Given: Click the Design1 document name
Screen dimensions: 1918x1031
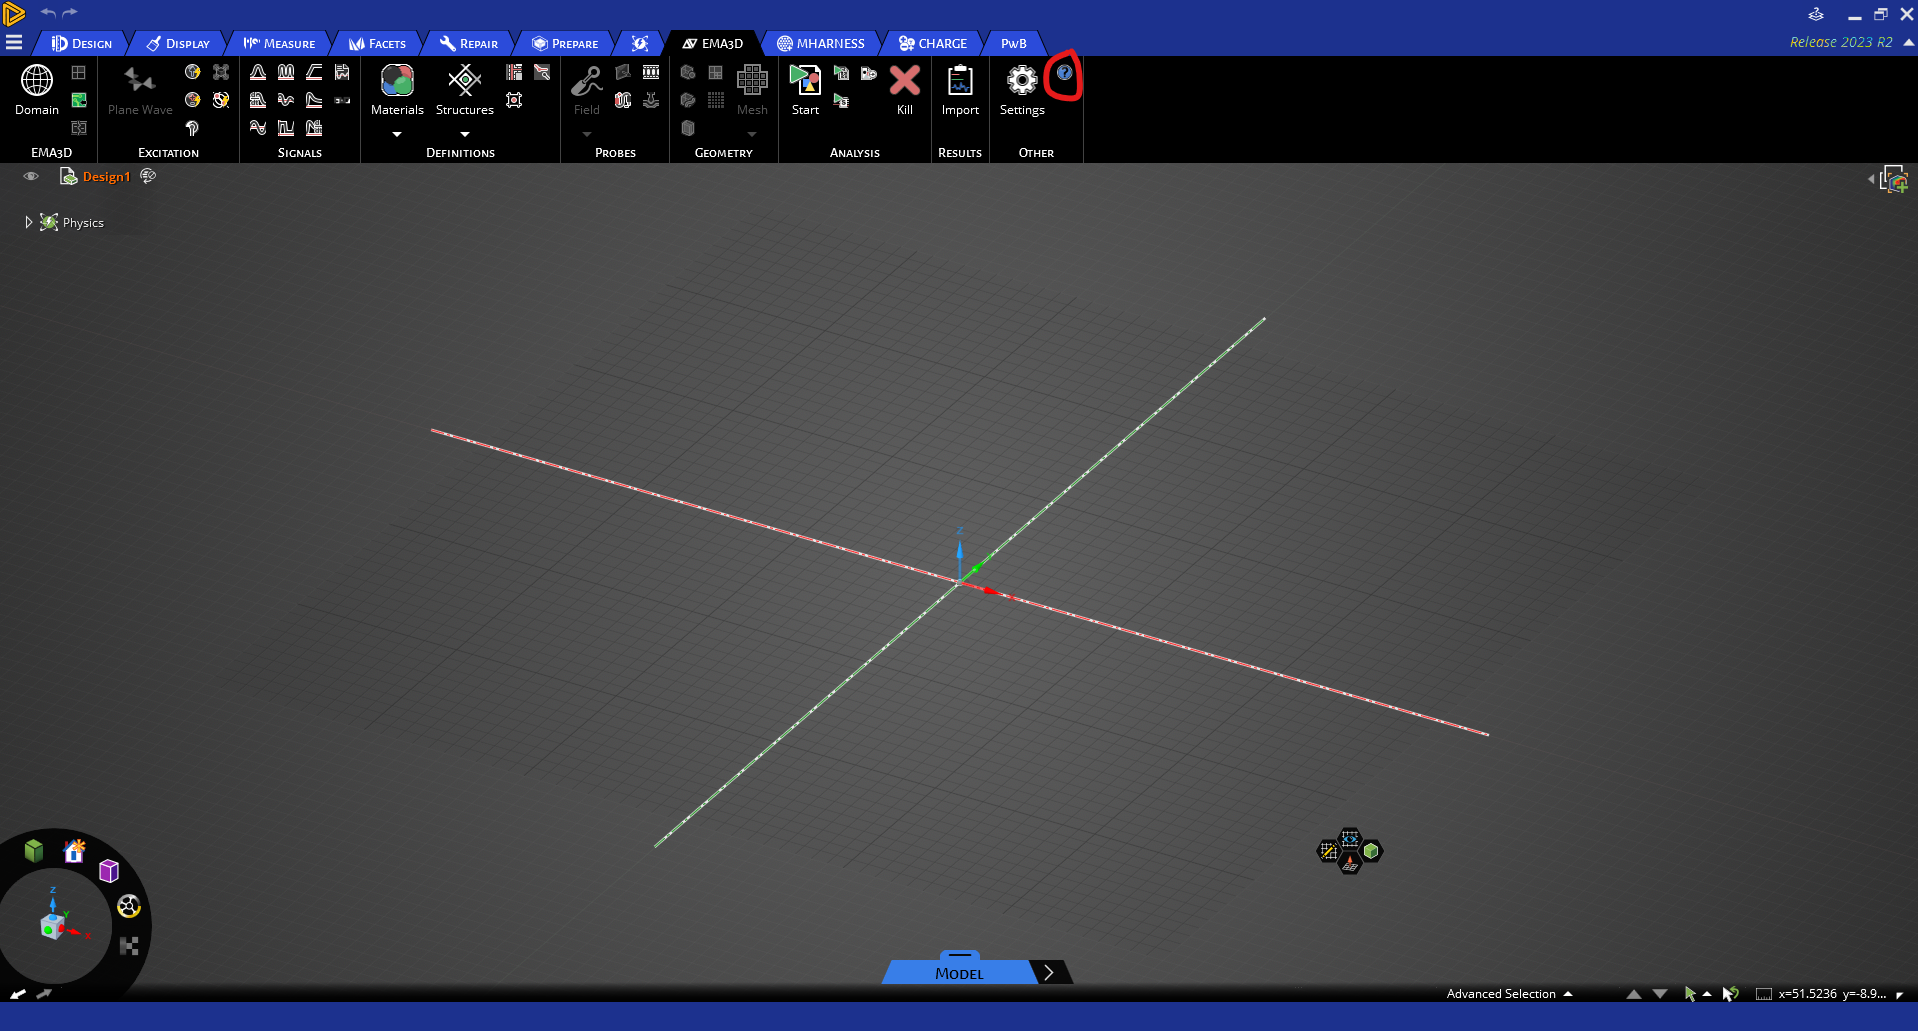Looking at the screenshot, I should pos(106,177).
